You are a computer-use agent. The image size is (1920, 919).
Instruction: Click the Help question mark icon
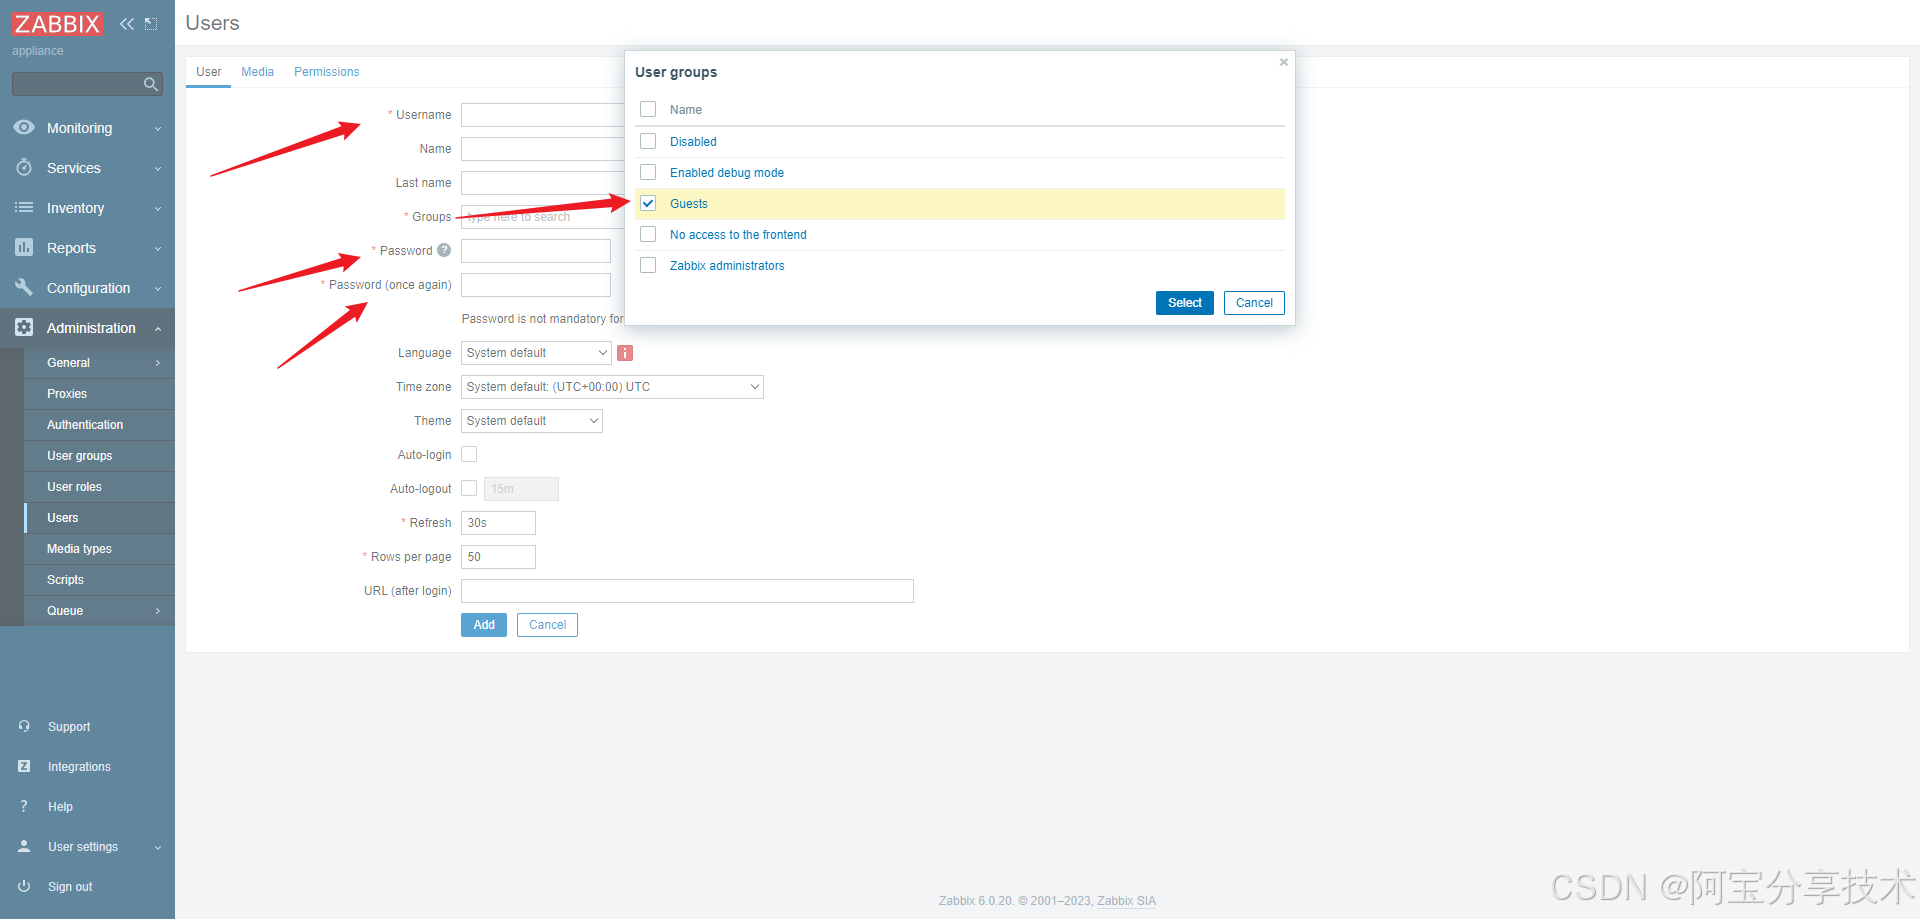pos(24,806)
